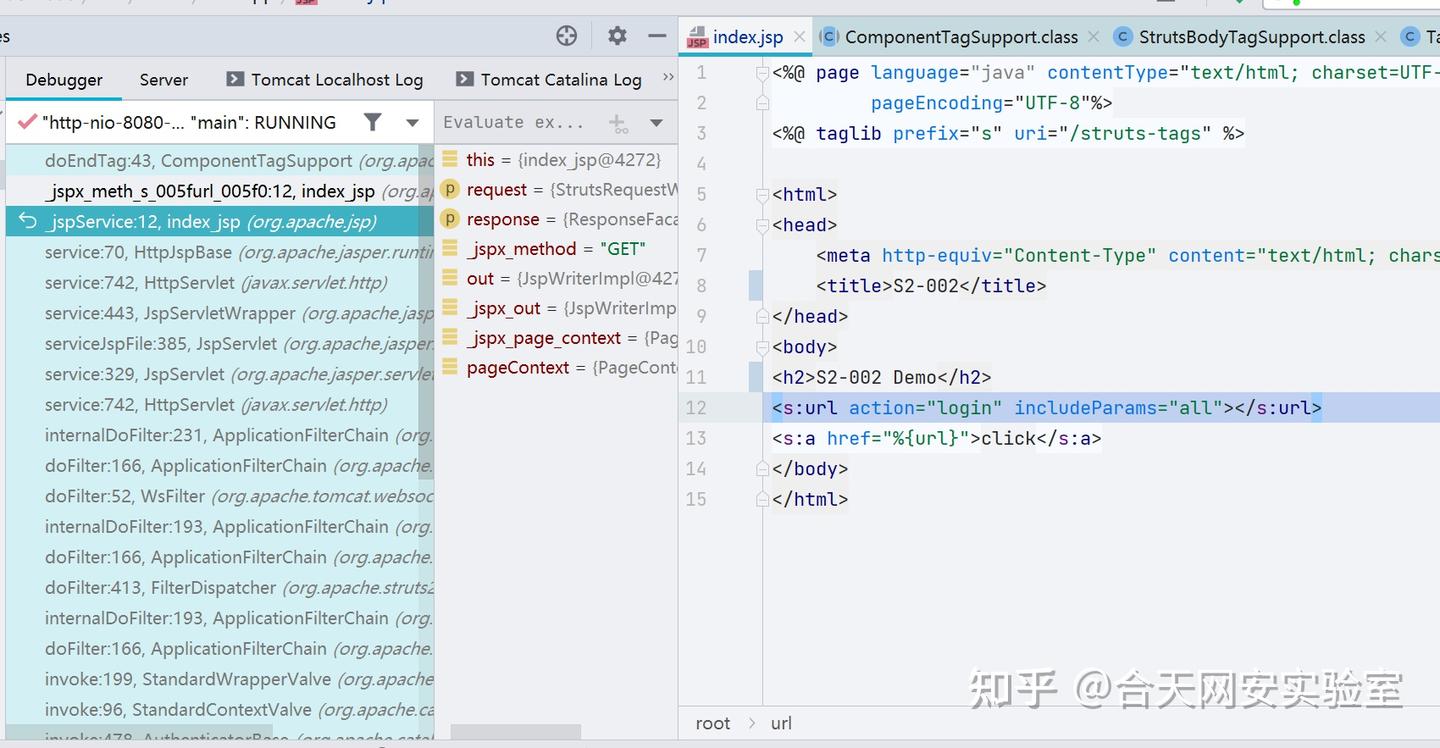This screenshot has width=1440, height=748.
Task: Select the _jspService:12 stack frame
Action: (x=220, y=222)
